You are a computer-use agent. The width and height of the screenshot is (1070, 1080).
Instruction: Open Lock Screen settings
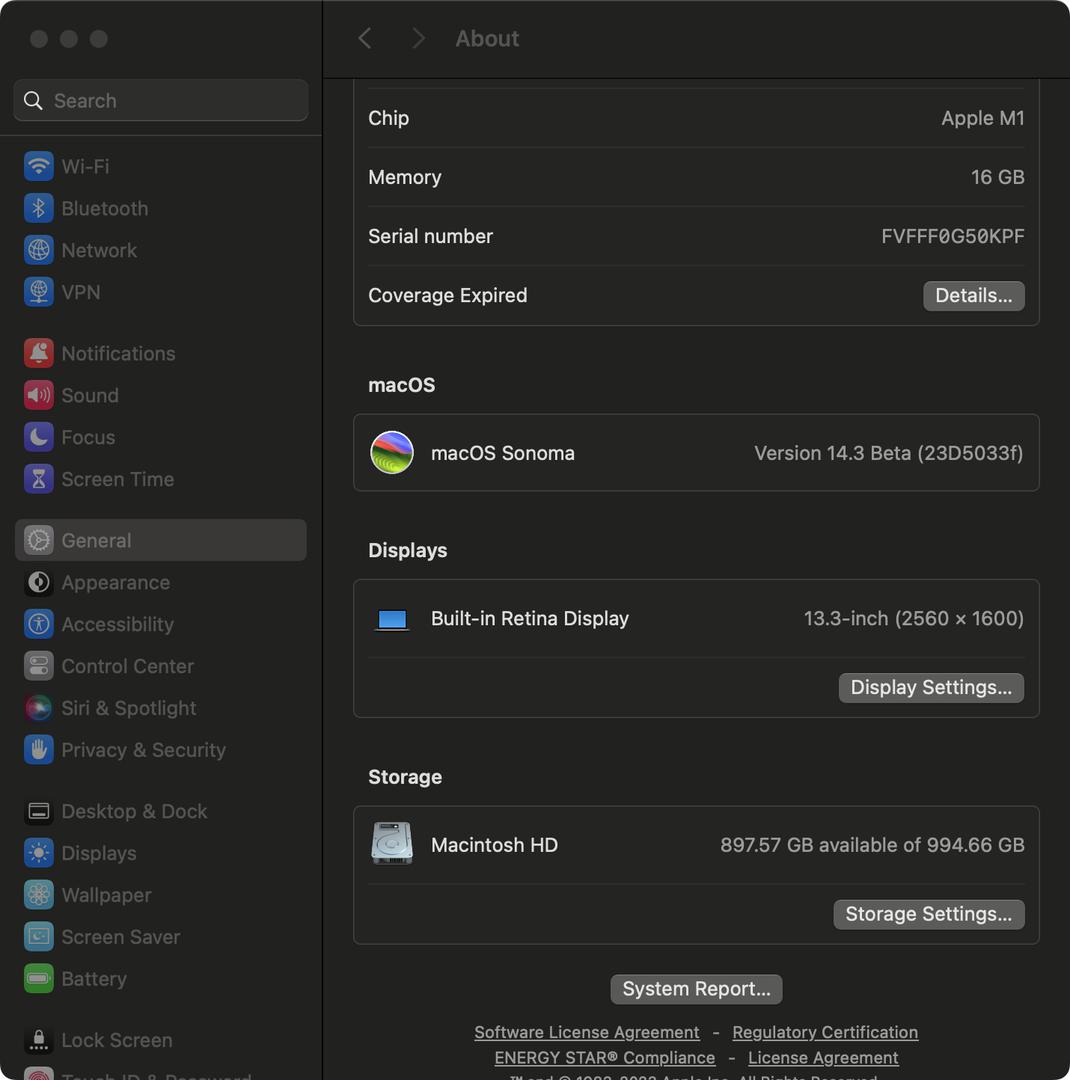pos(161,1040)
